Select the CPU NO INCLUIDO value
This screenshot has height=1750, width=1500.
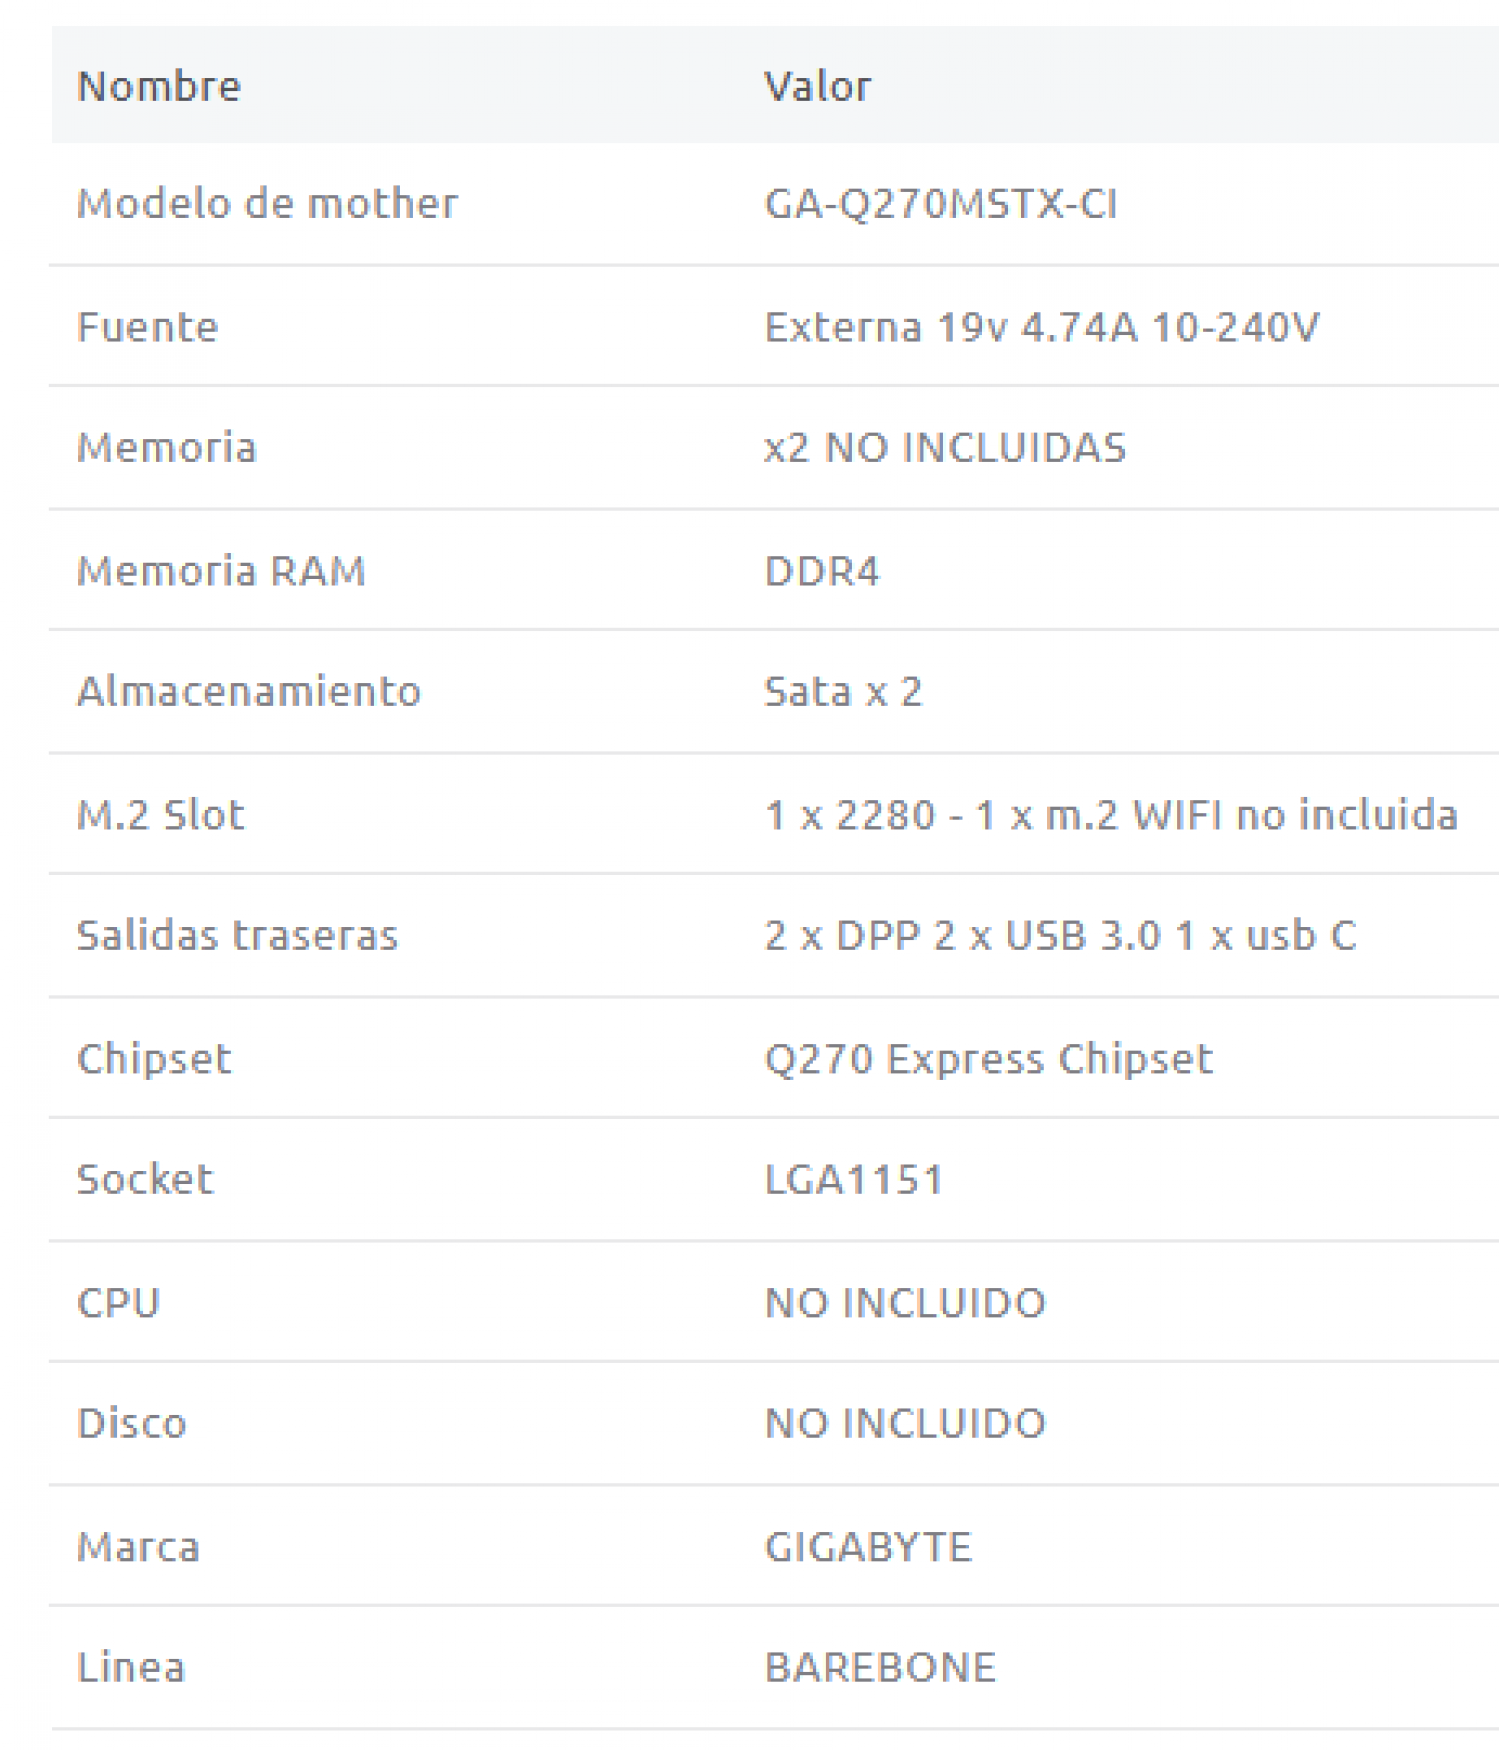coord(905,1303)
